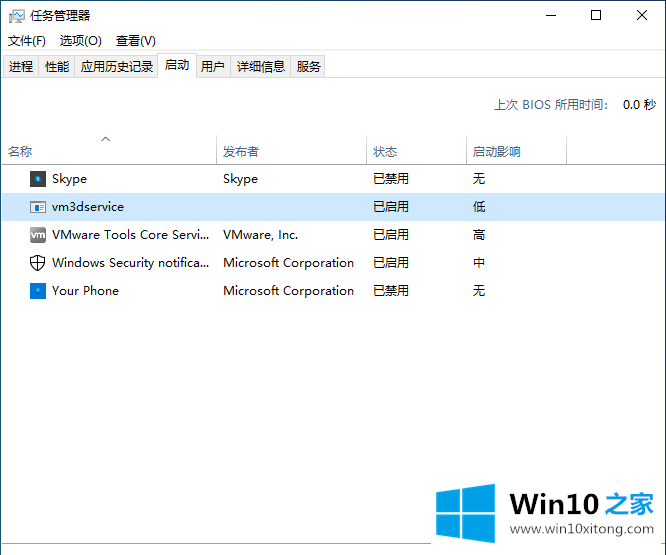Click the Skype app icon
The image size is (666, 555).
38,179
